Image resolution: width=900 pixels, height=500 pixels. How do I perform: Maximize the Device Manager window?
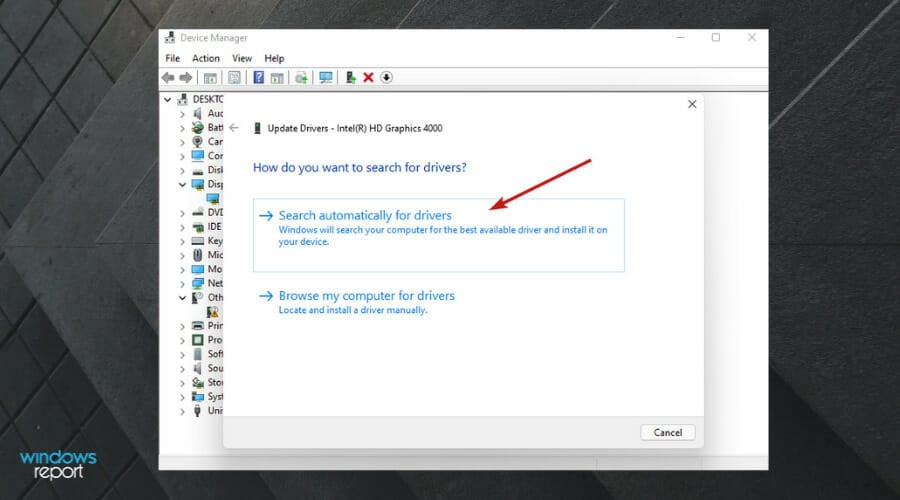716,37
